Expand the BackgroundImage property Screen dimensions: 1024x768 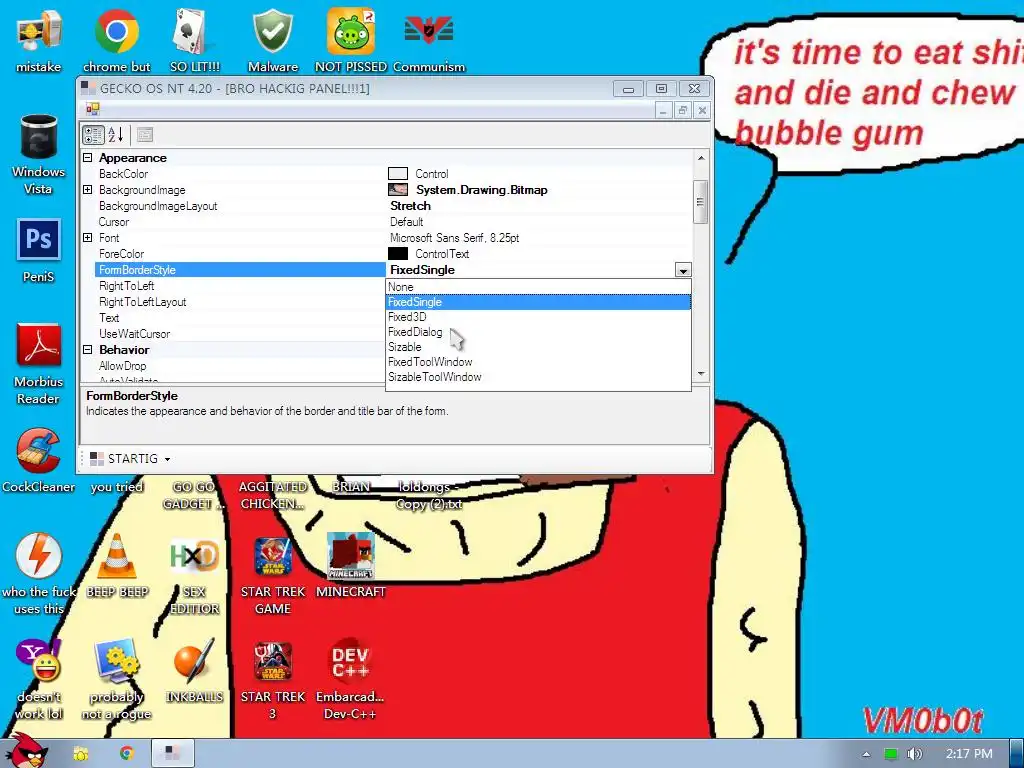88,189
